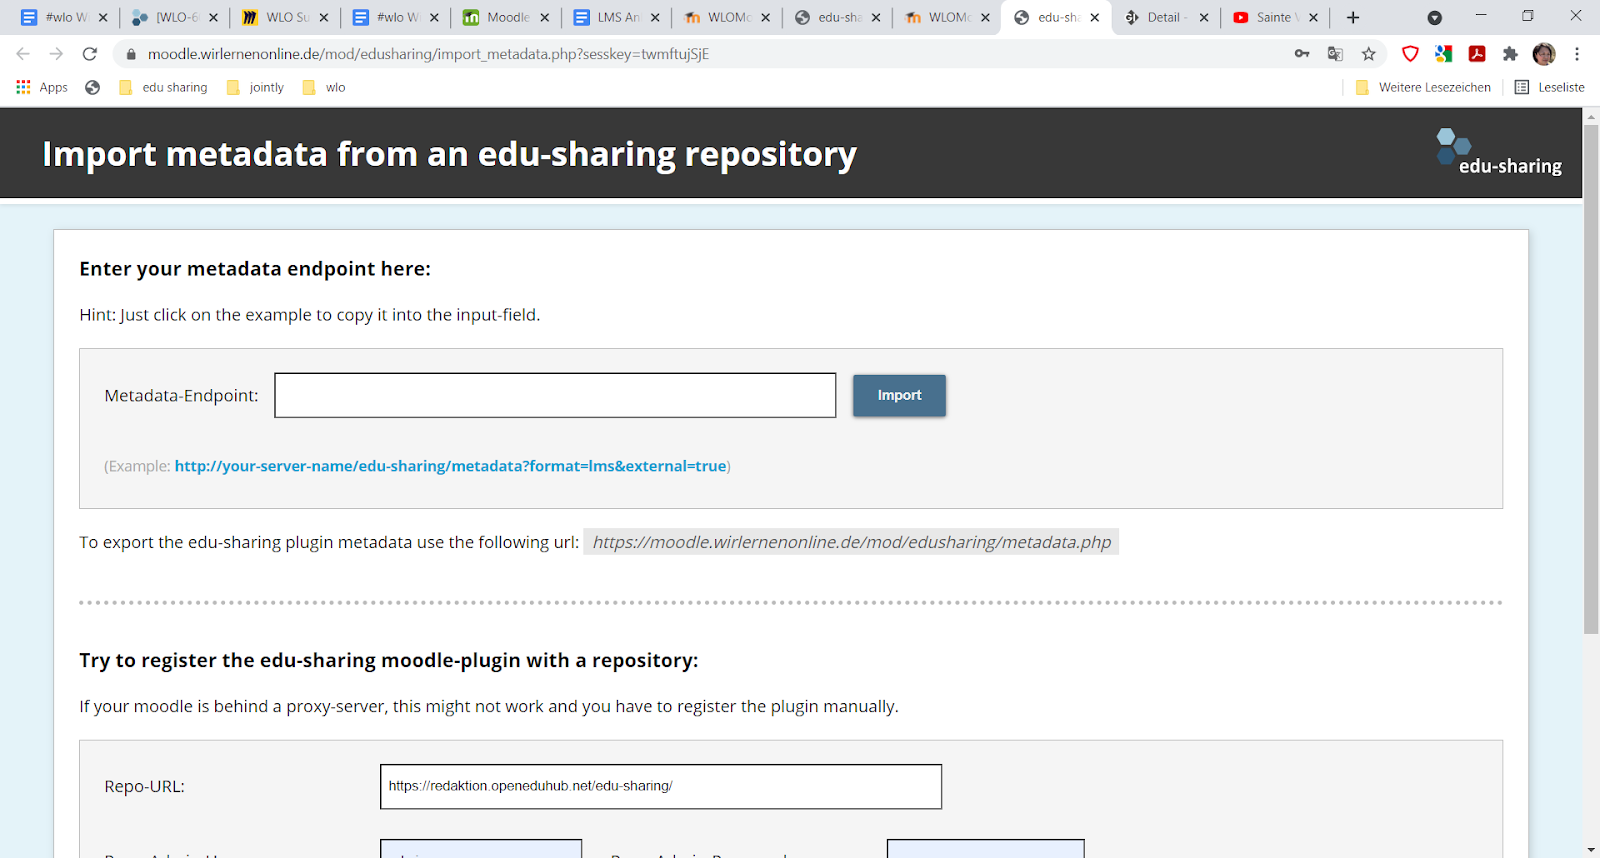Click the vertical page scrollbar
This screenshot has height=858, width=1600.
click(1591, 379)
